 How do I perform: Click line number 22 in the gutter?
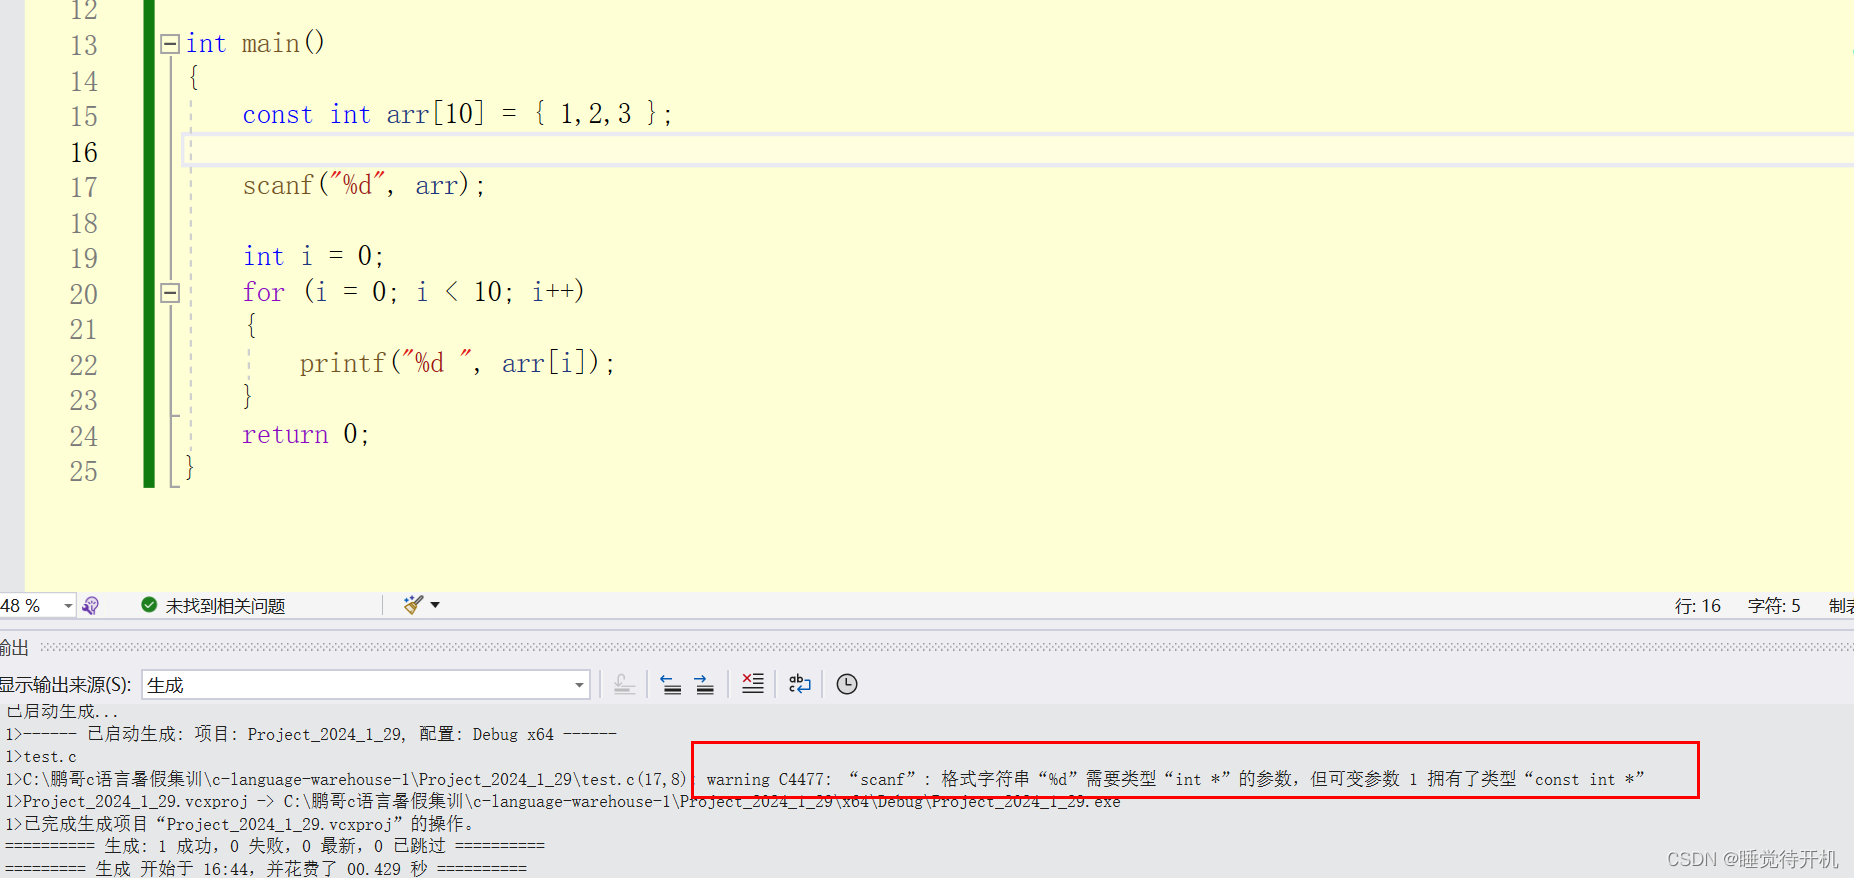pos(84,366)
